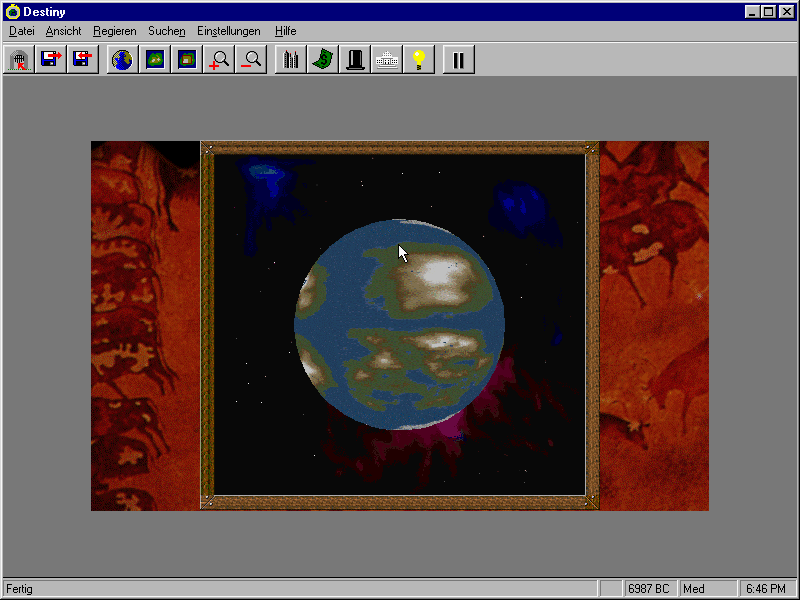Open the Hilfe menu
Viewport: 800px width, 600px height.
coord(285,31)
